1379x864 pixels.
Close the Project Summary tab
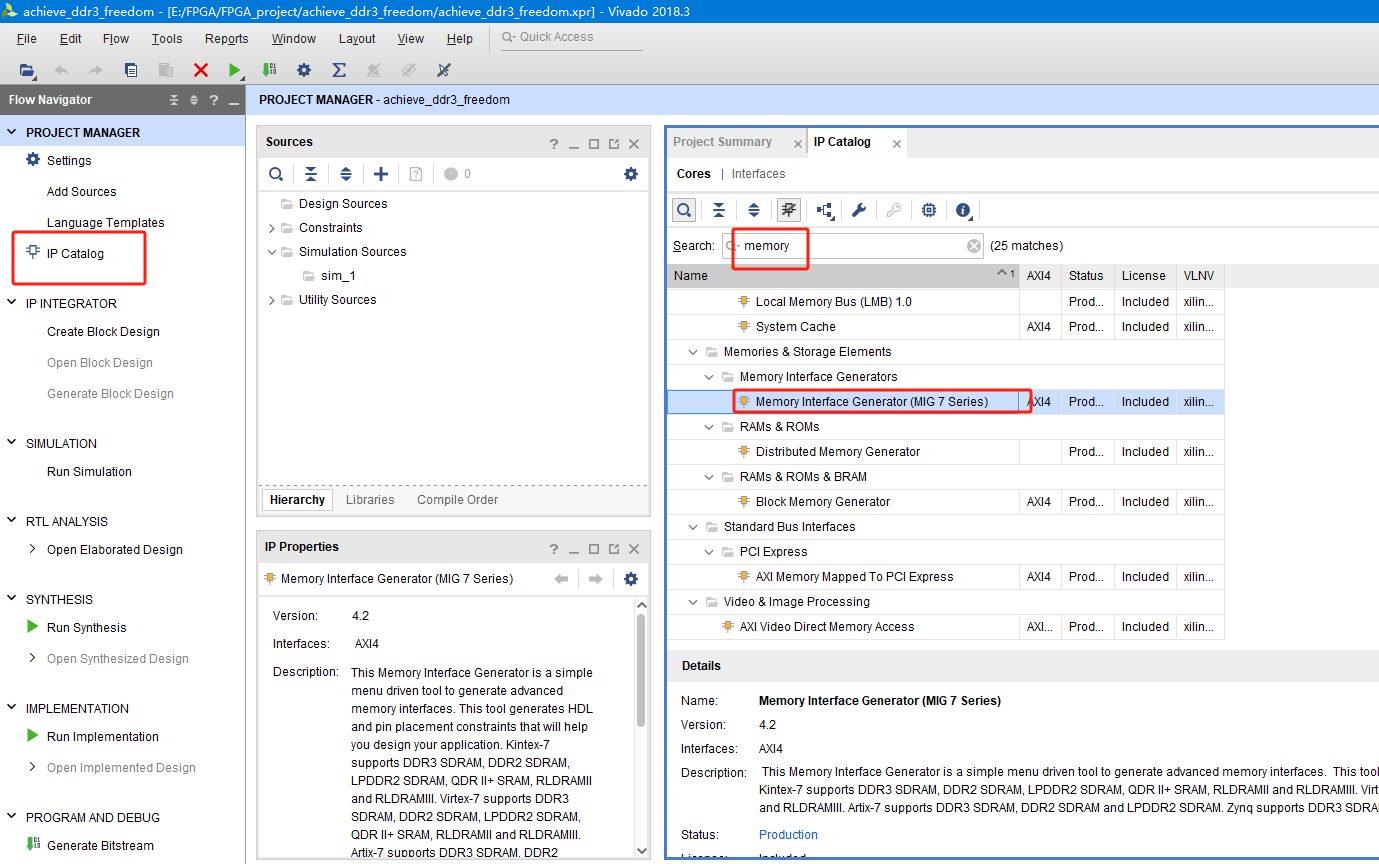coord(798,144)
